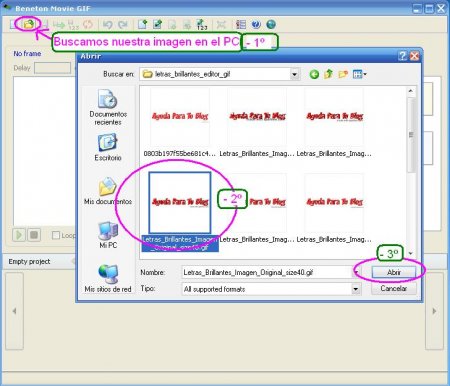Create new folder icon in dialog
Image resolution: width=450 pixels, height=386 pixels.
[343, 74]
